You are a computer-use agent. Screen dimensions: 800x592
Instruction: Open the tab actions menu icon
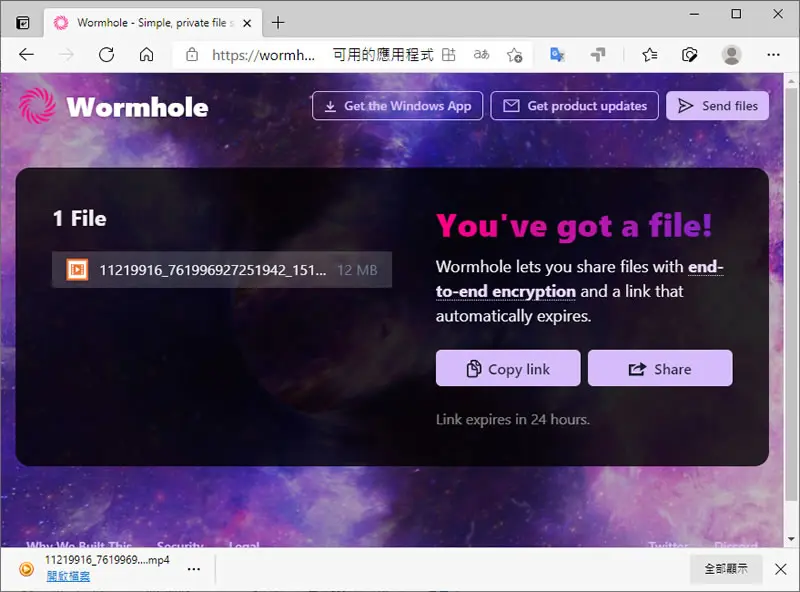(x=22, y=22)
